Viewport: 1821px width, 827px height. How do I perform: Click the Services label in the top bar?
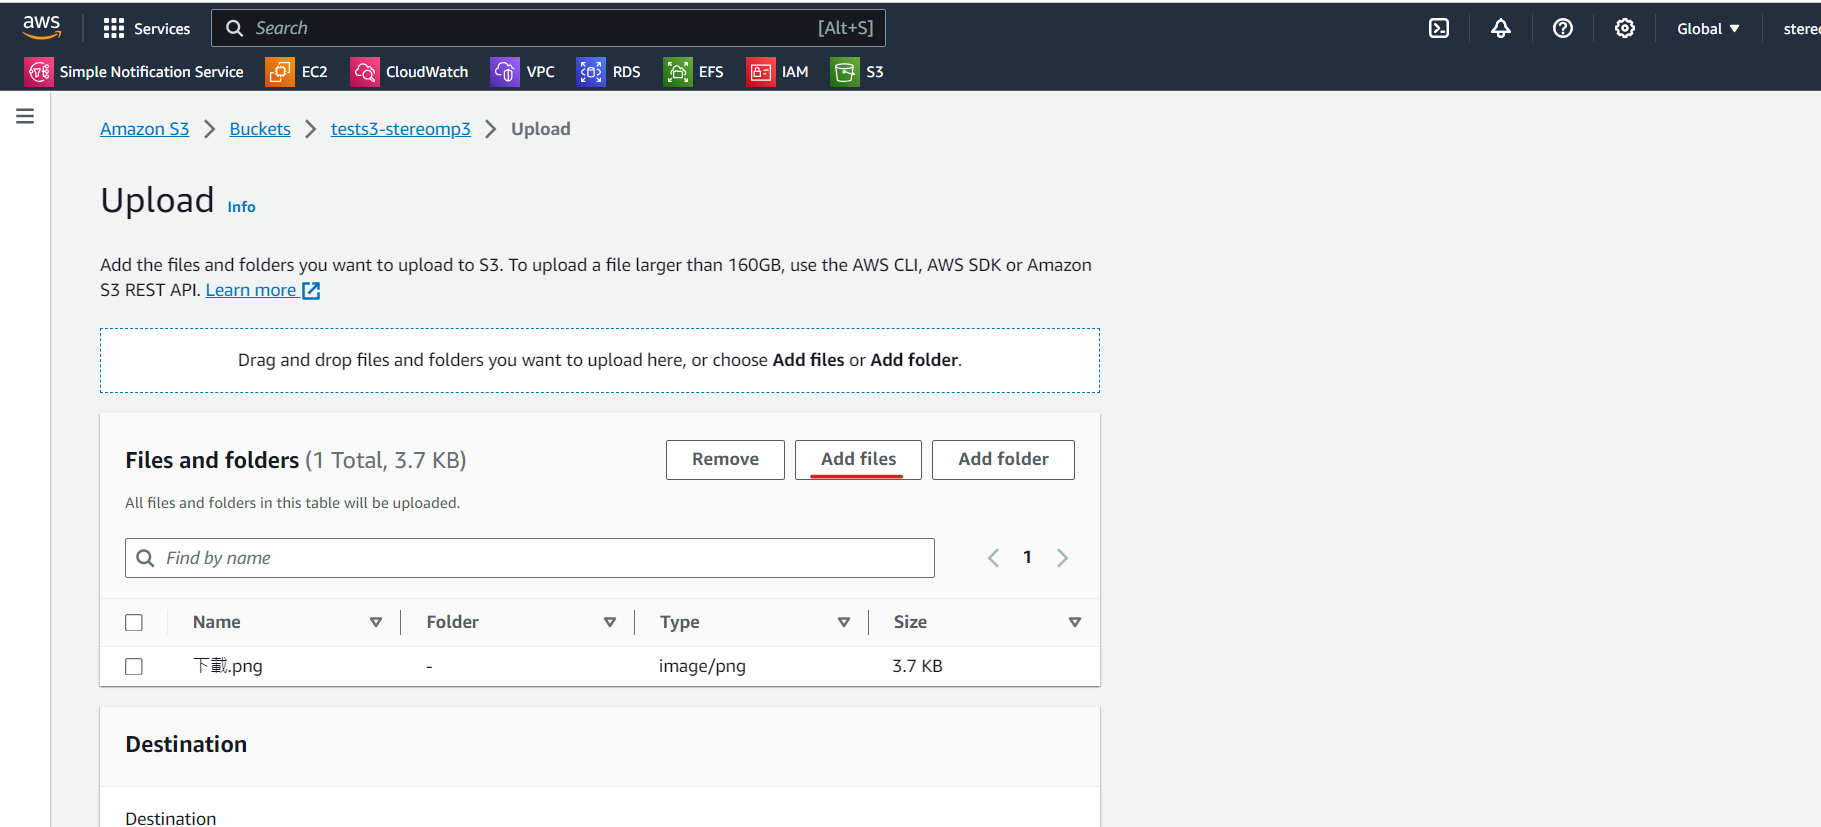click(x=162, y=29)
